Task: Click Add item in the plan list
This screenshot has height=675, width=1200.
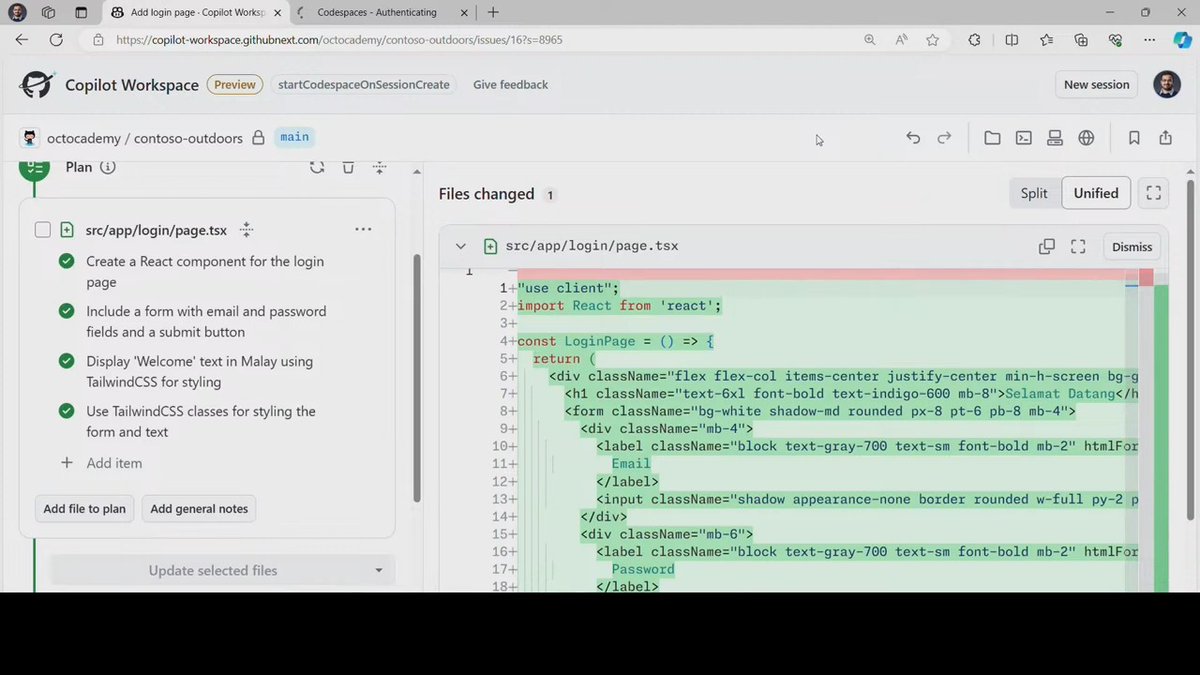Action: tap(101, 463)
